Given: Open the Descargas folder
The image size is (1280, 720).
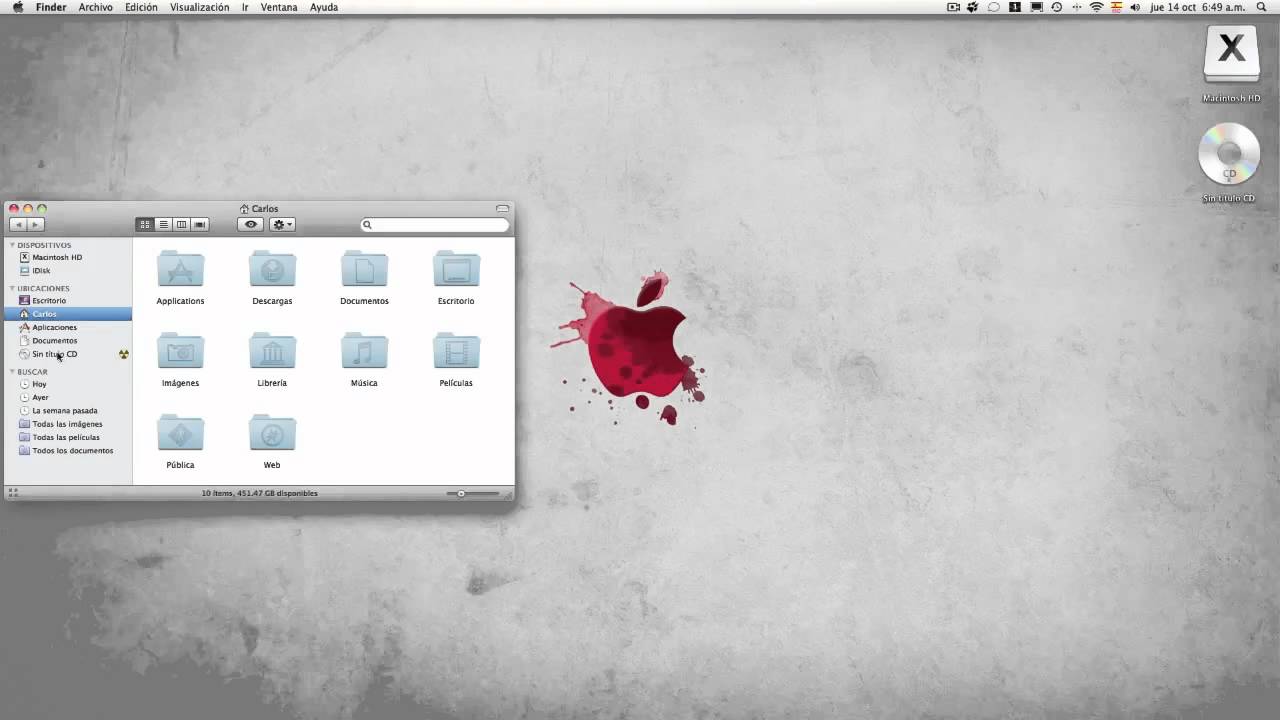Looking at the screenshot, I should (x=272, y=269).
